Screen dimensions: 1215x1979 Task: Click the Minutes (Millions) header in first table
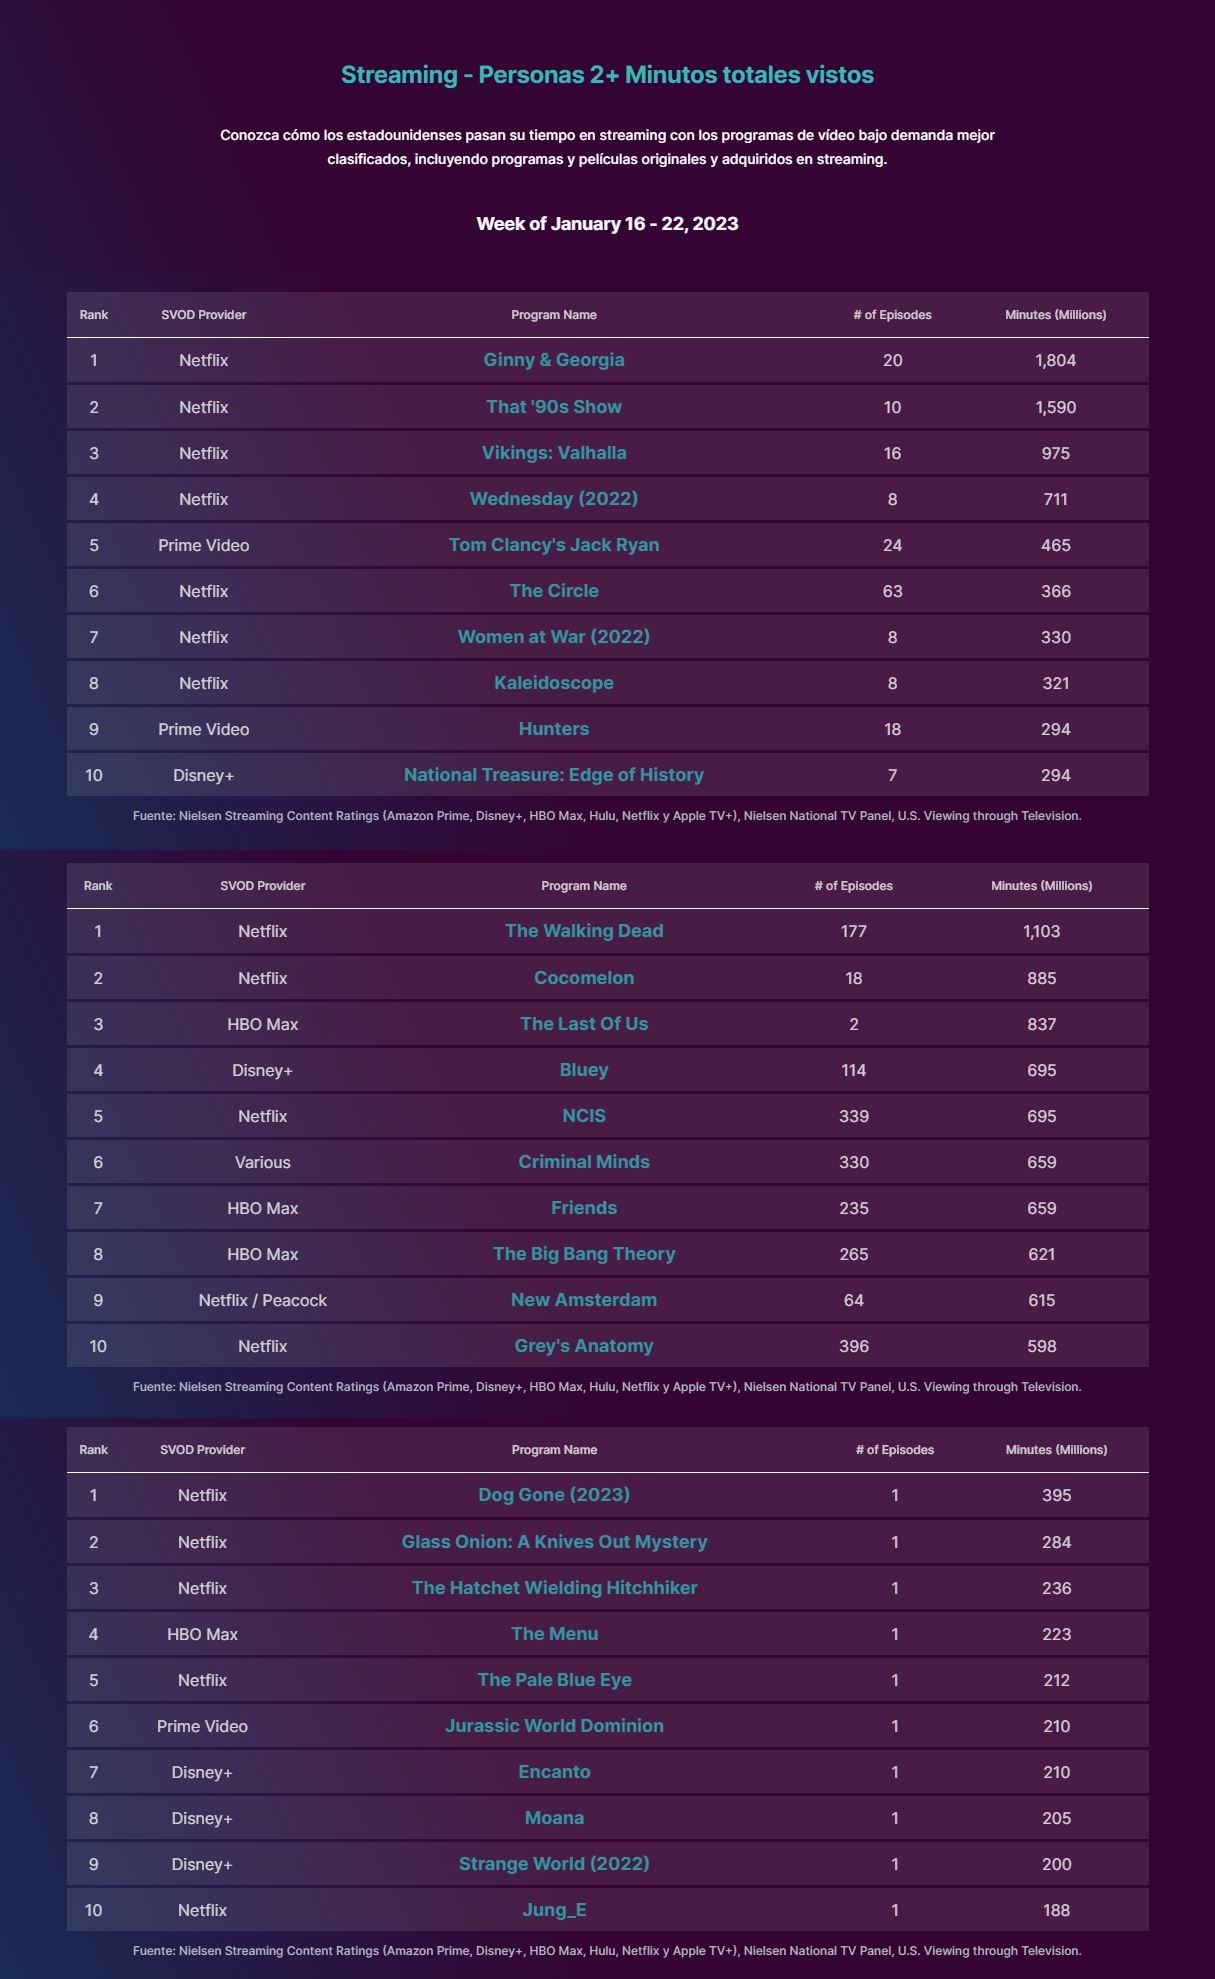click(x=1055, y=315)
